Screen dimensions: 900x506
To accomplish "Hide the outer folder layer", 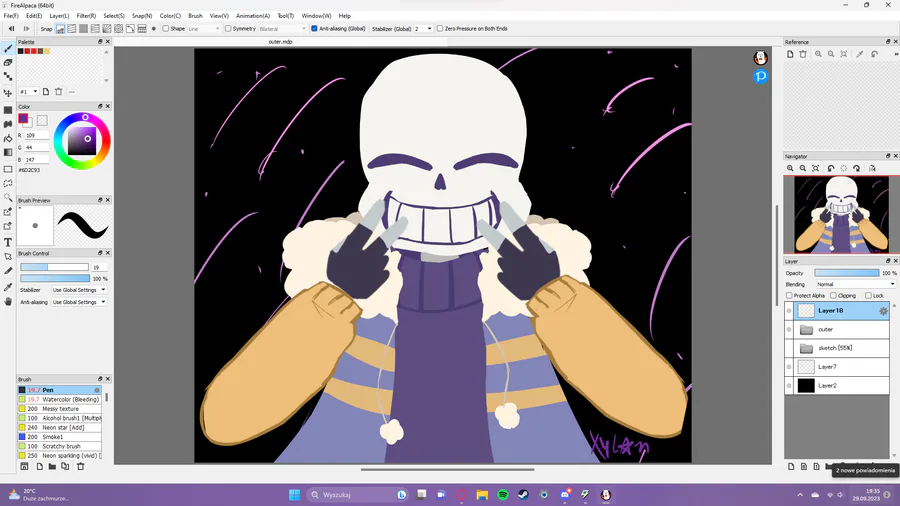I will [x=789, y=330].
